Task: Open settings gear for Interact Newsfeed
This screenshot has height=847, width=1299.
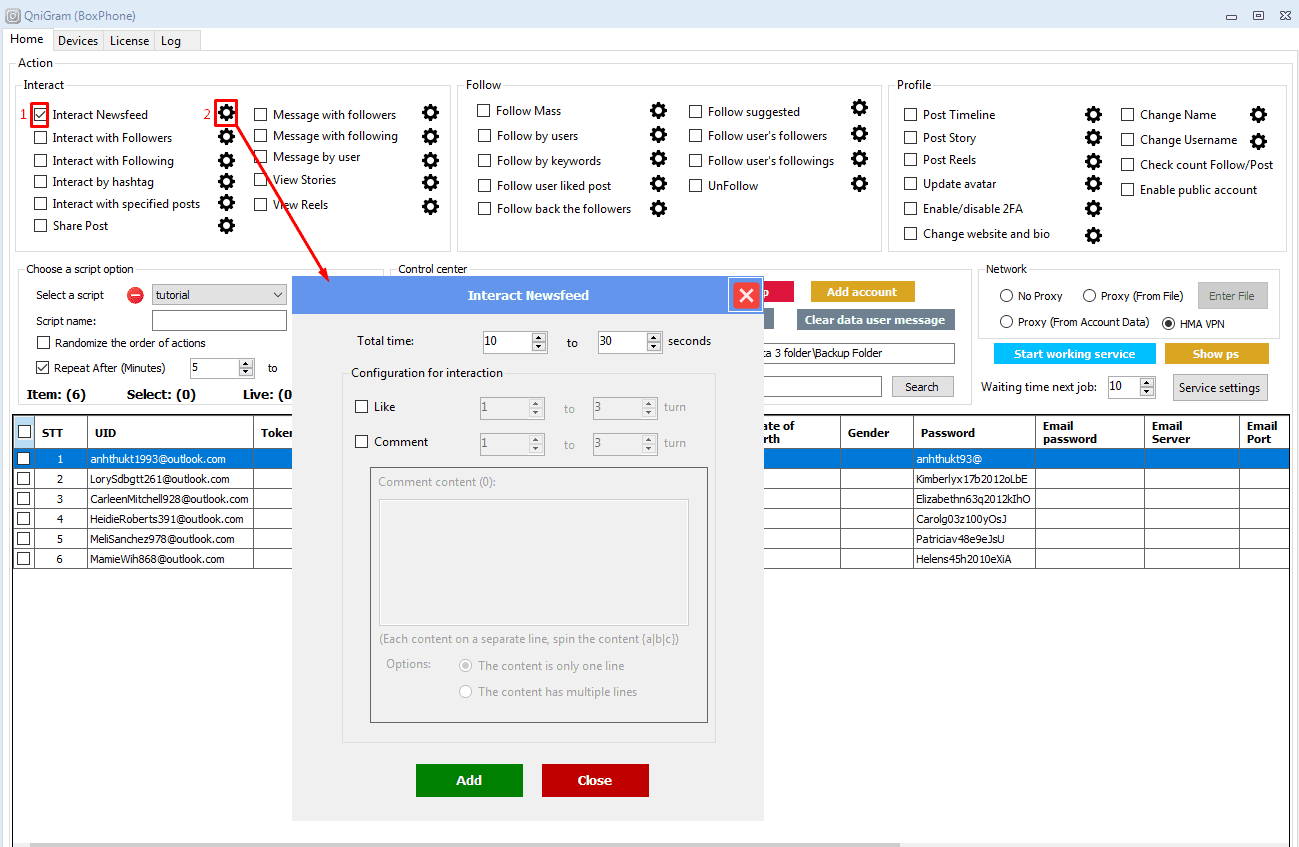Action: [227, 112]
